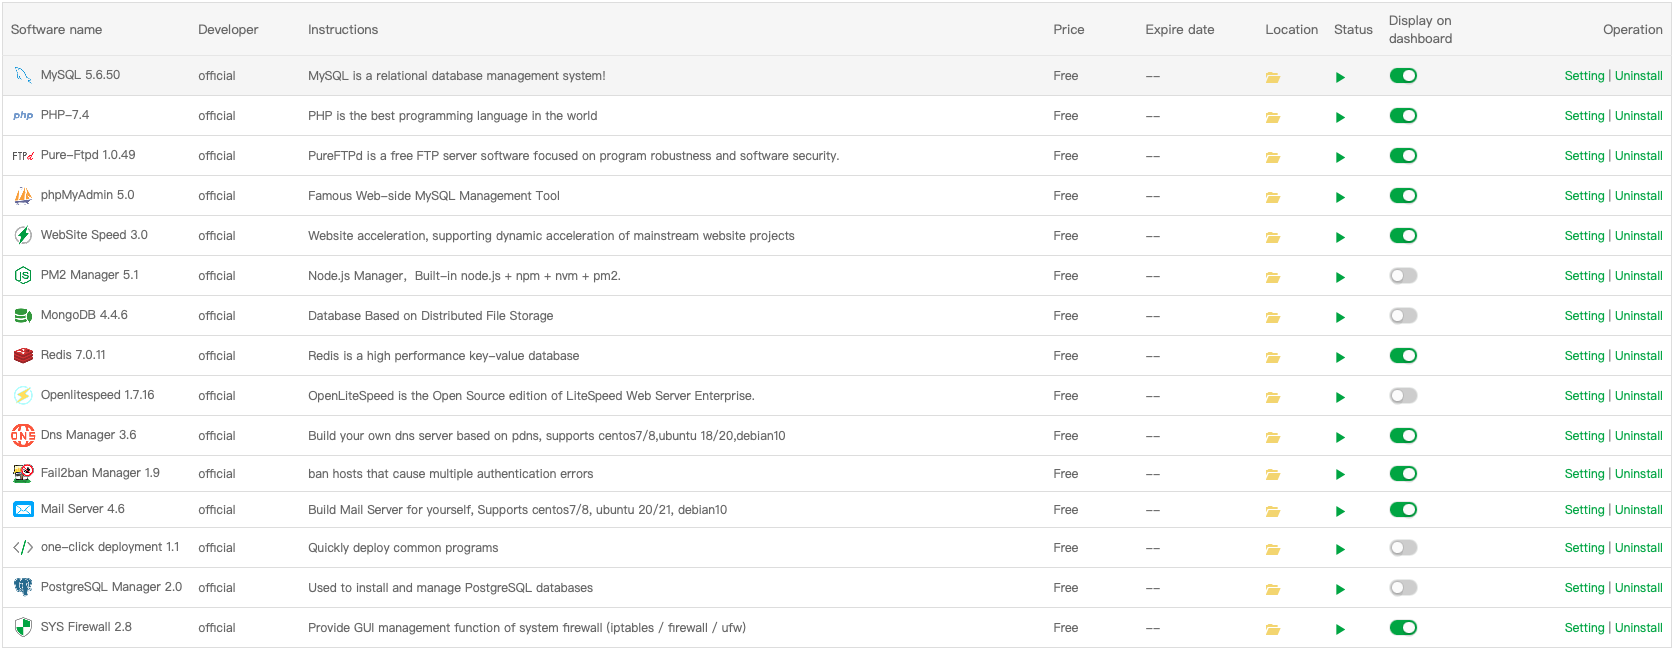Open folder location for PHP-7.4
Image resolution: width=1679 pixels, height=653 pixels.
point(1272,117)
